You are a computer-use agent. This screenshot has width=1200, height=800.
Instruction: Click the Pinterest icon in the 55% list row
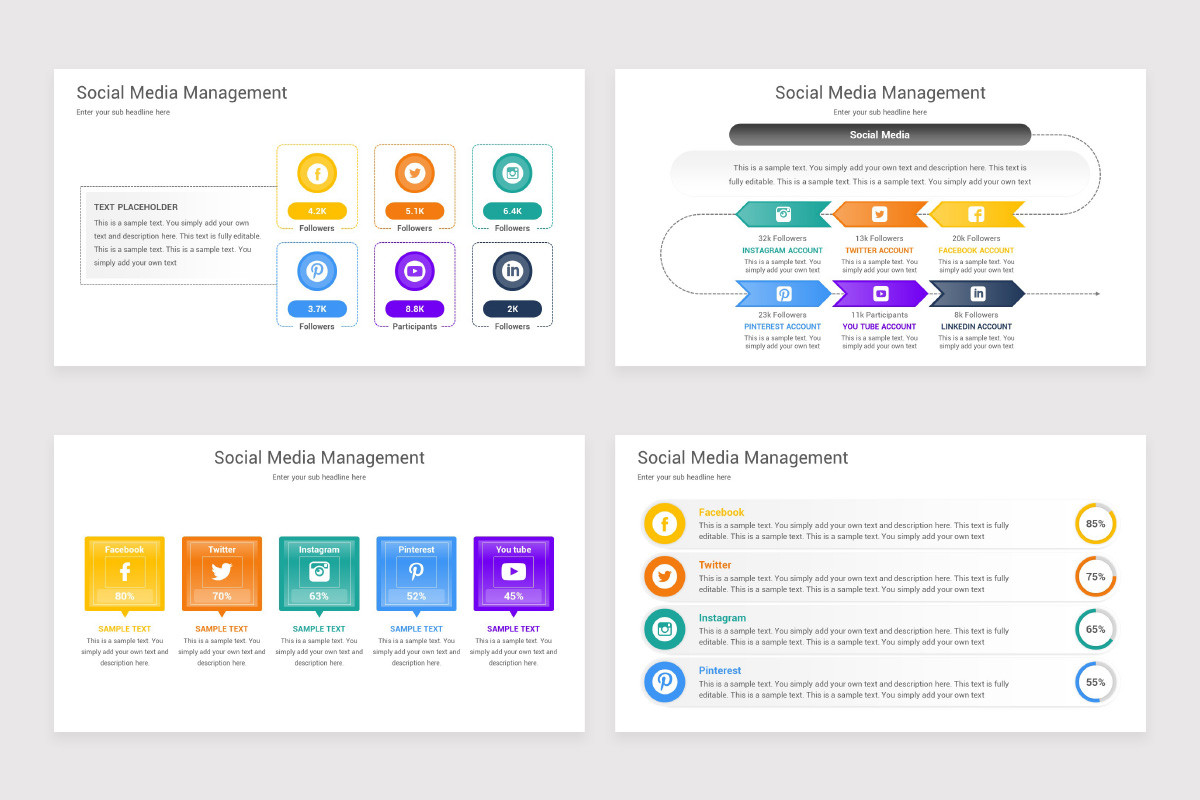[665, 682]
